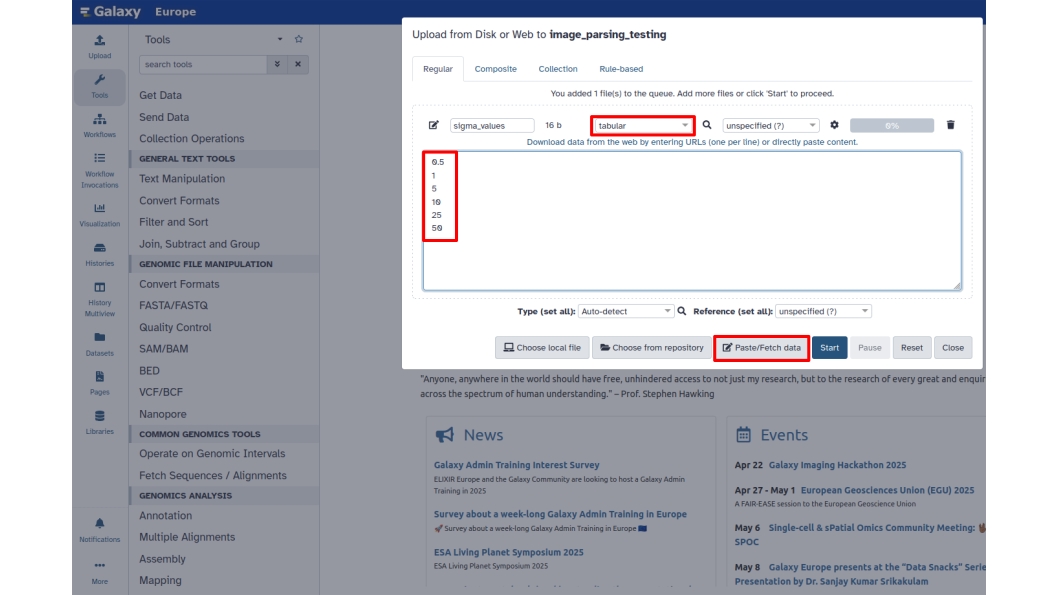
Task: Switch to the Rule-based tab
Action: click(621, 69)
